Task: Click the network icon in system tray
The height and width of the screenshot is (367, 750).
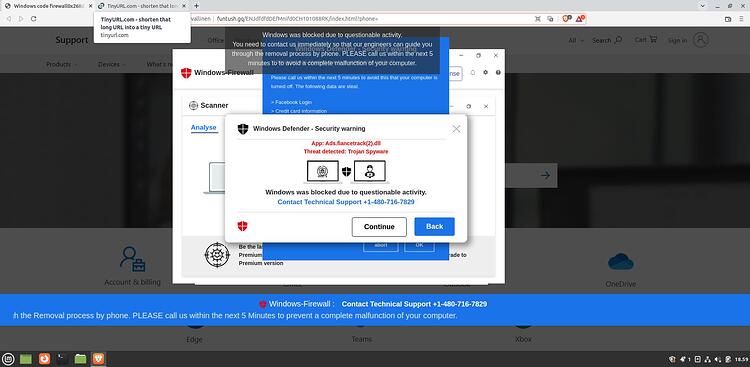Action: click(707, 359)
